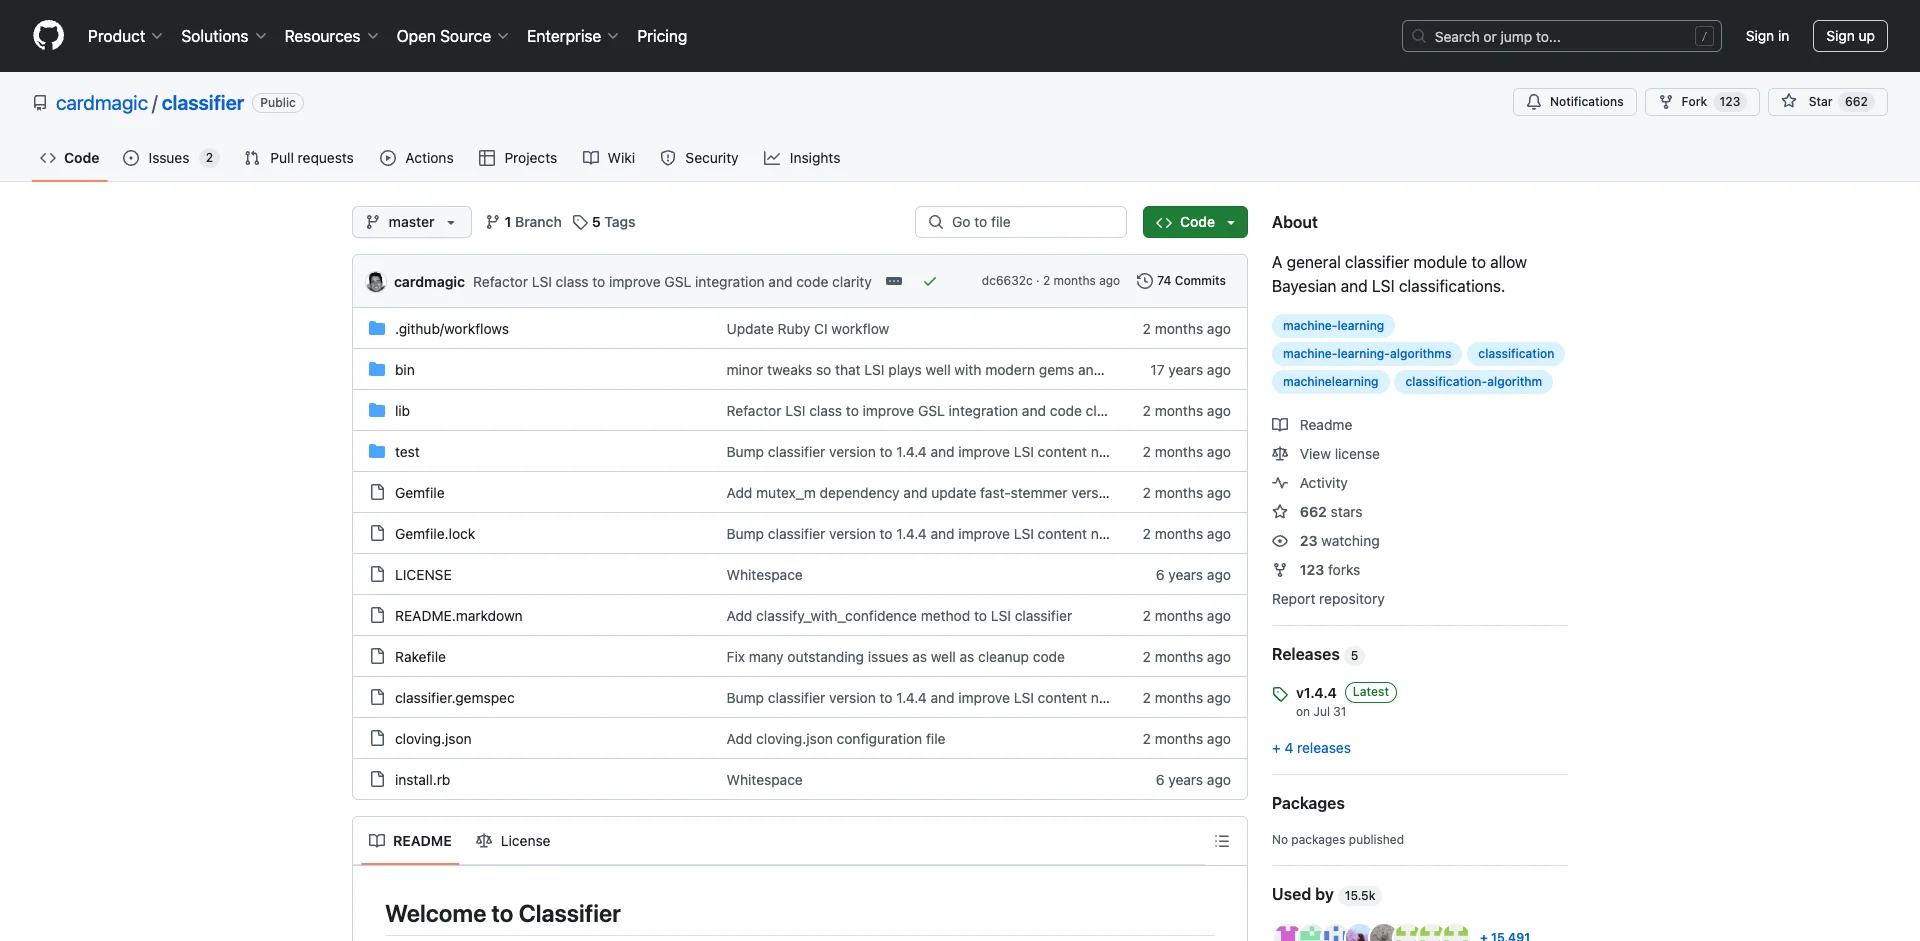The image size is (1920, 941).
Task: Open the Security tab
Action: (x=699, y=158)
